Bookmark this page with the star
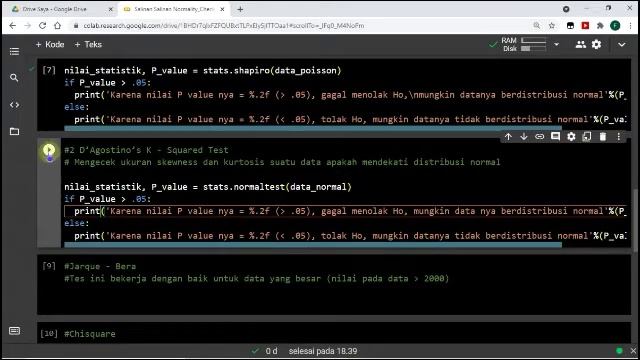Image resolution: width=640 pixels, height=360 pixels. click(552, 26)
